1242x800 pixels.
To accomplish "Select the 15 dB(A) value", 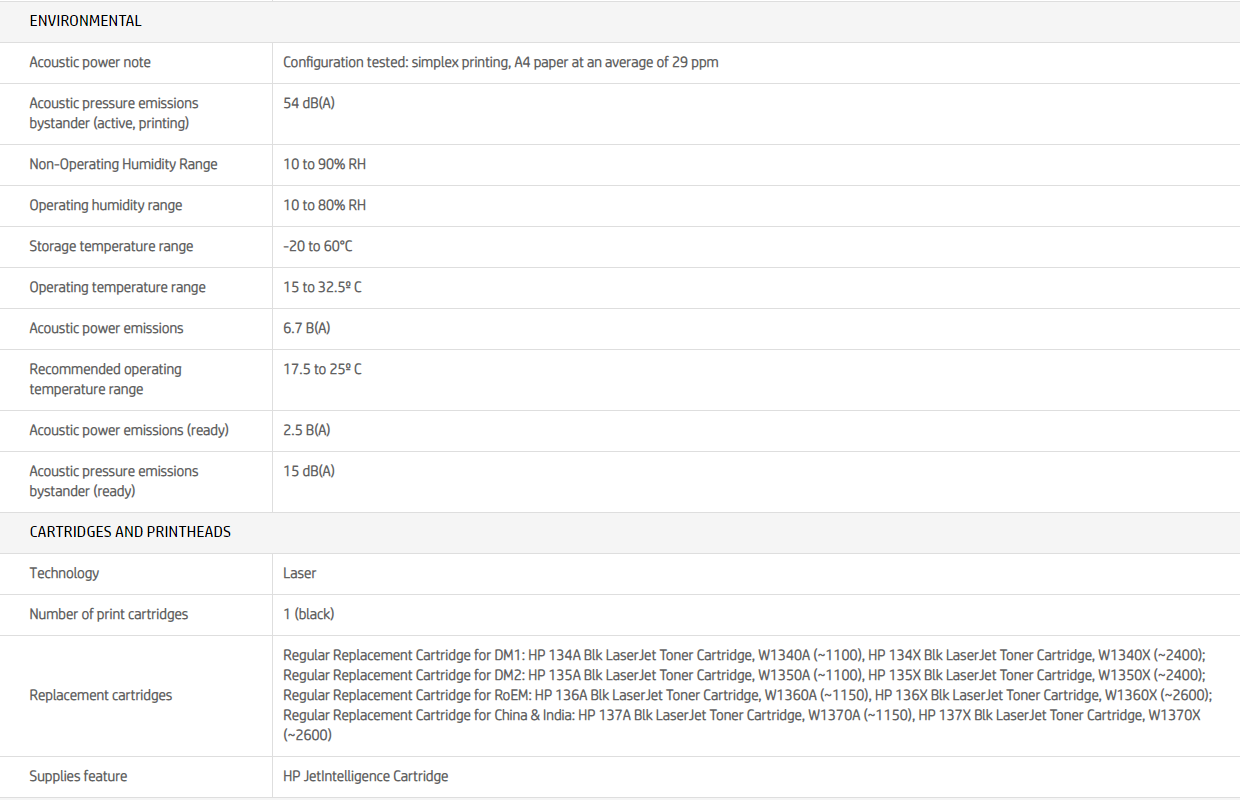I will point(309,471).
